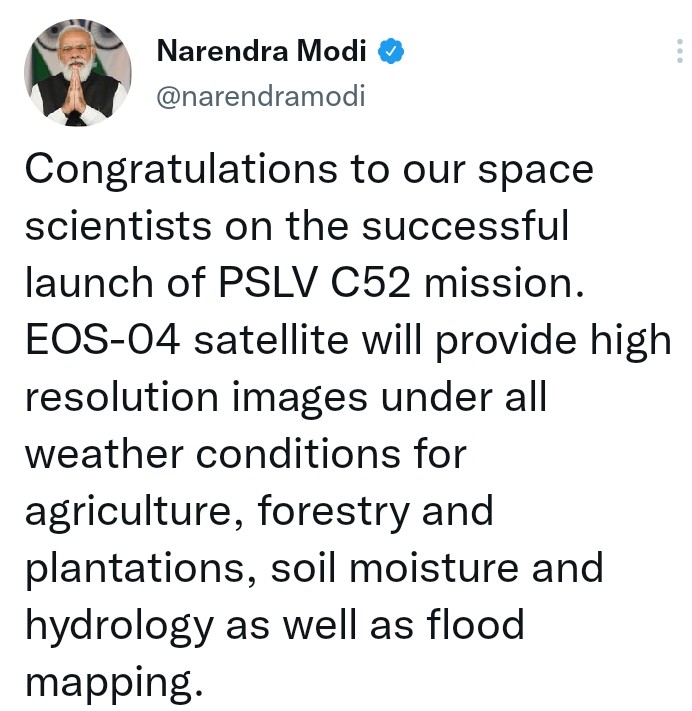This screenshot has height=711, width=692.
Task: Click the text PSLV C52 in tweet
Action: [x=315, y=283]
